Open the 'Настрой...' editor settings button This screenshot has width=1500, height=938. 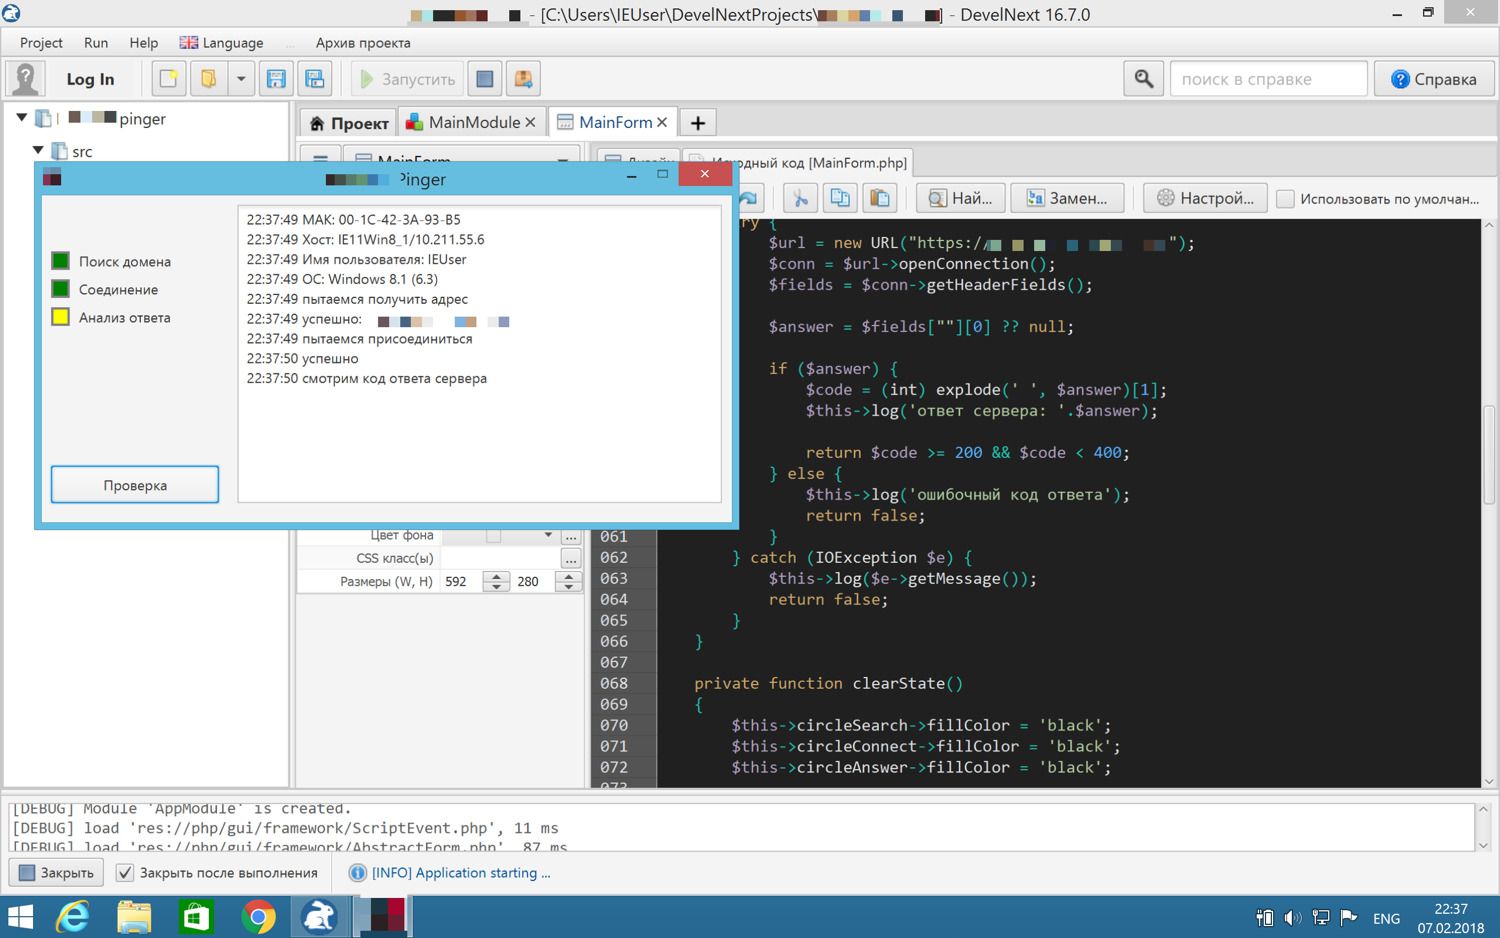pyautogui.click(x=1206, y=198)
